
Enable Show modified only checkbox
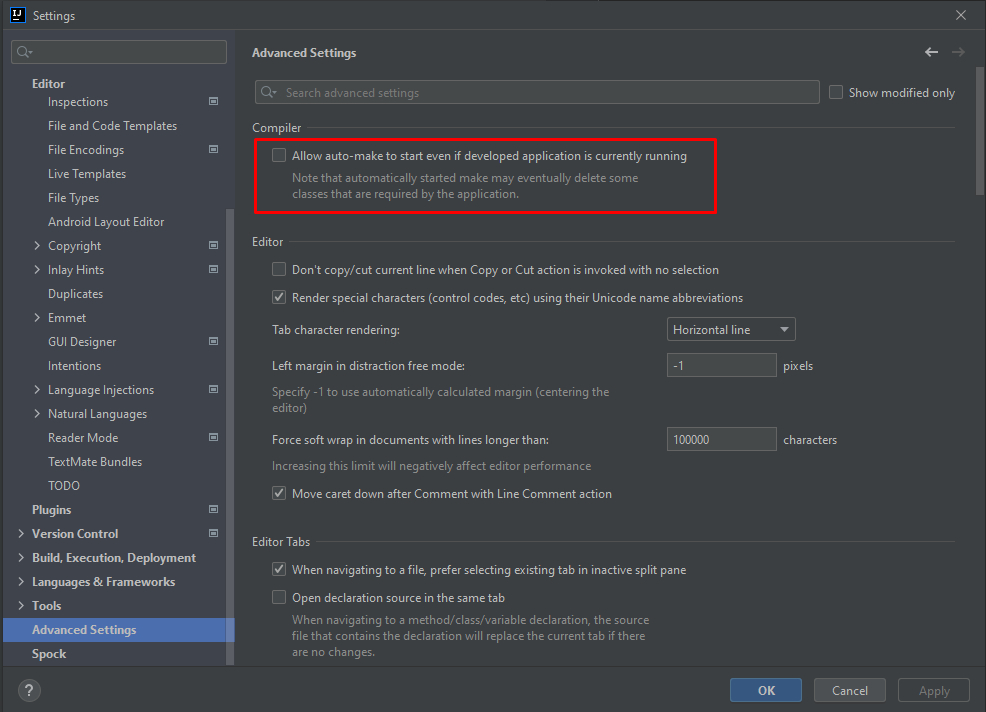pos(837,93)
